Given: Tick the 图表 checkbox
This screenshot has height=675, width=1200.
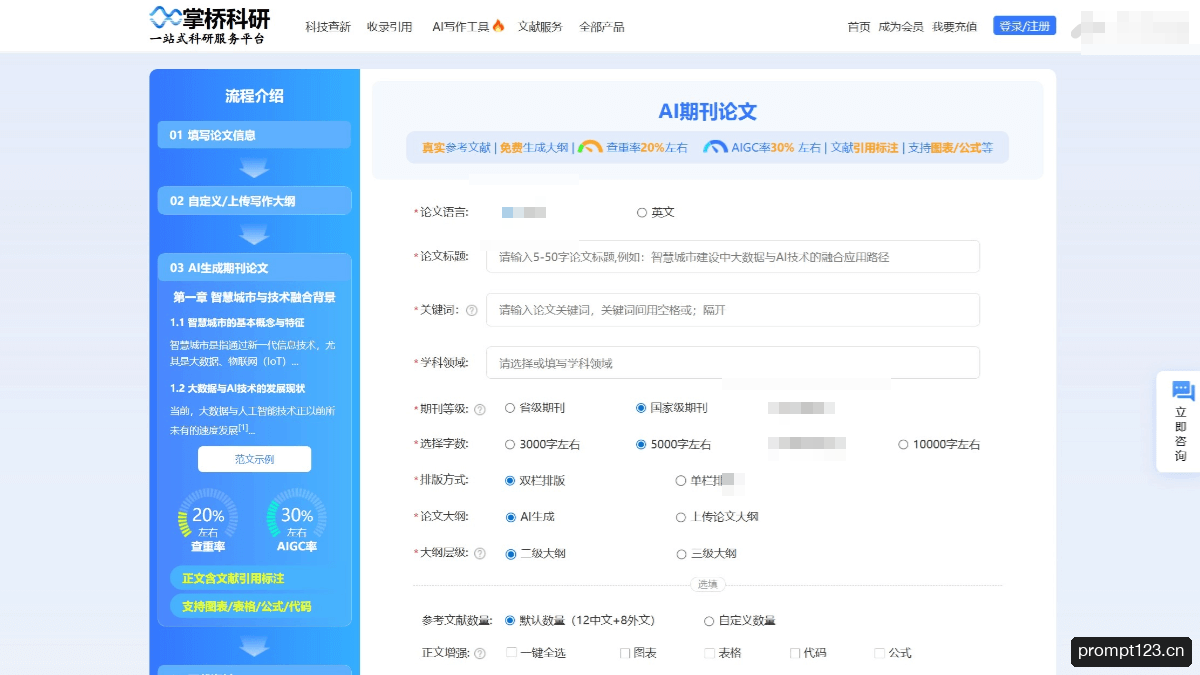Looking at the screenshot, I should [x=625, y=653].
